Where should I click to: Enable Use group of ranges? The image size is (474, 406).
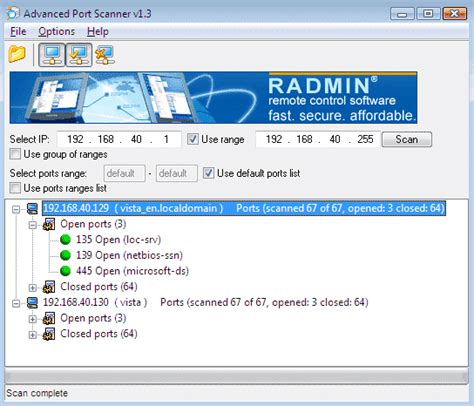[x=15, y=154]
